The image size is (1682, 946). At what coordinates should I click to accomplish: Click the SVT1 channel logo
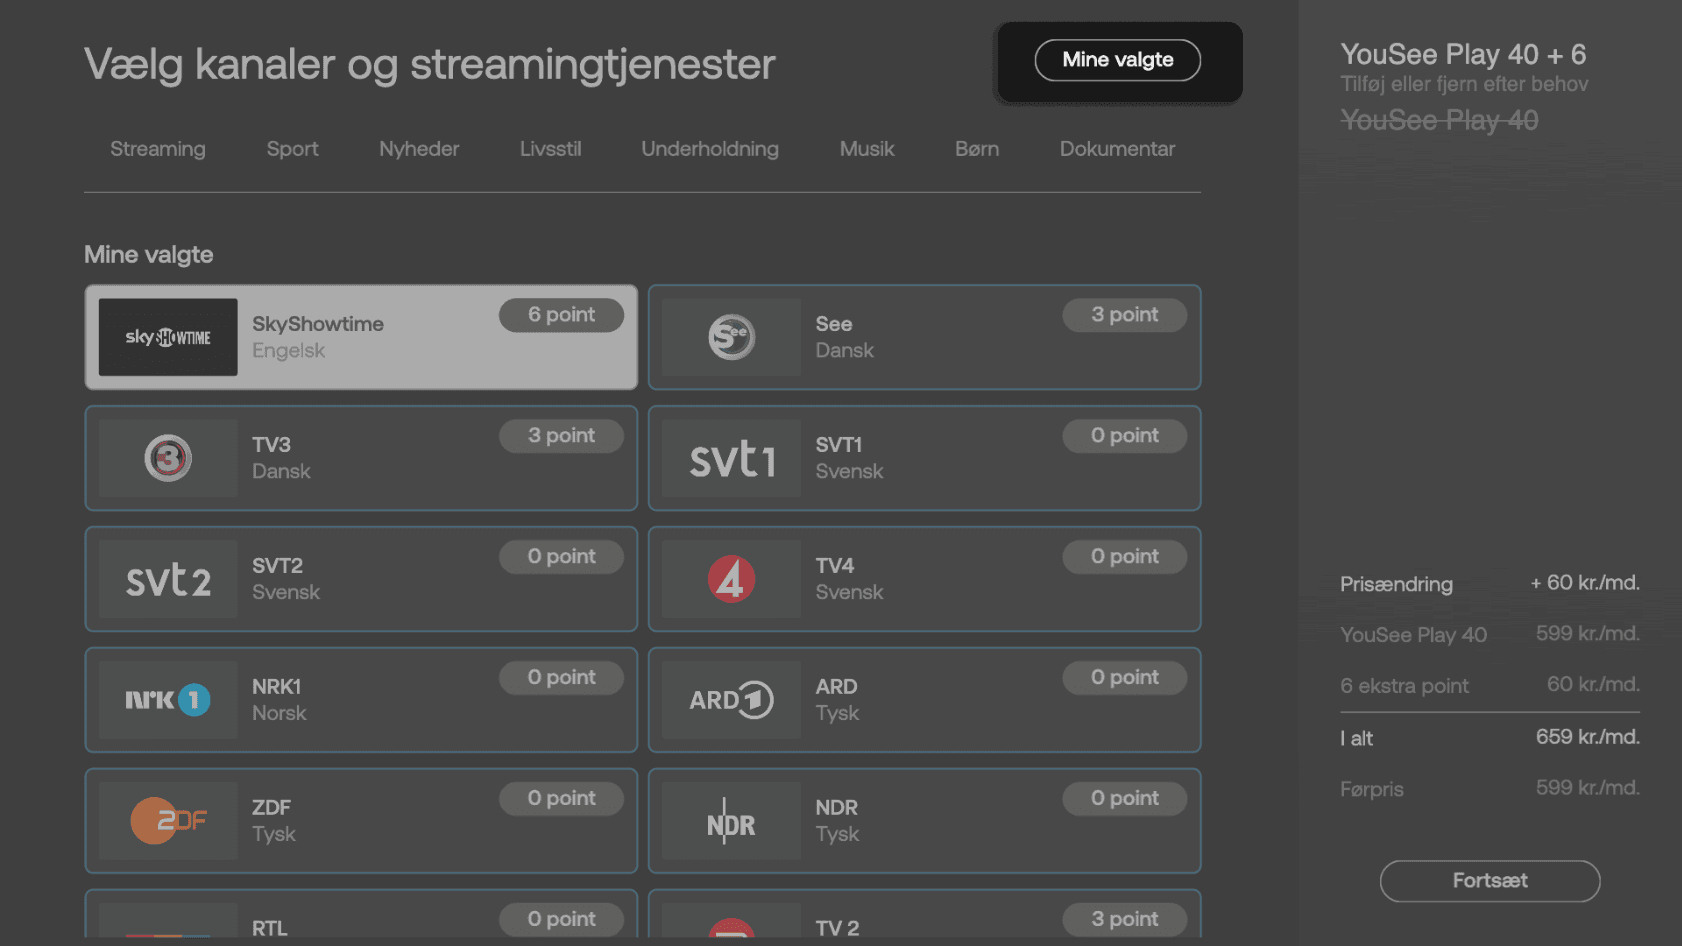tap(731, 458)
